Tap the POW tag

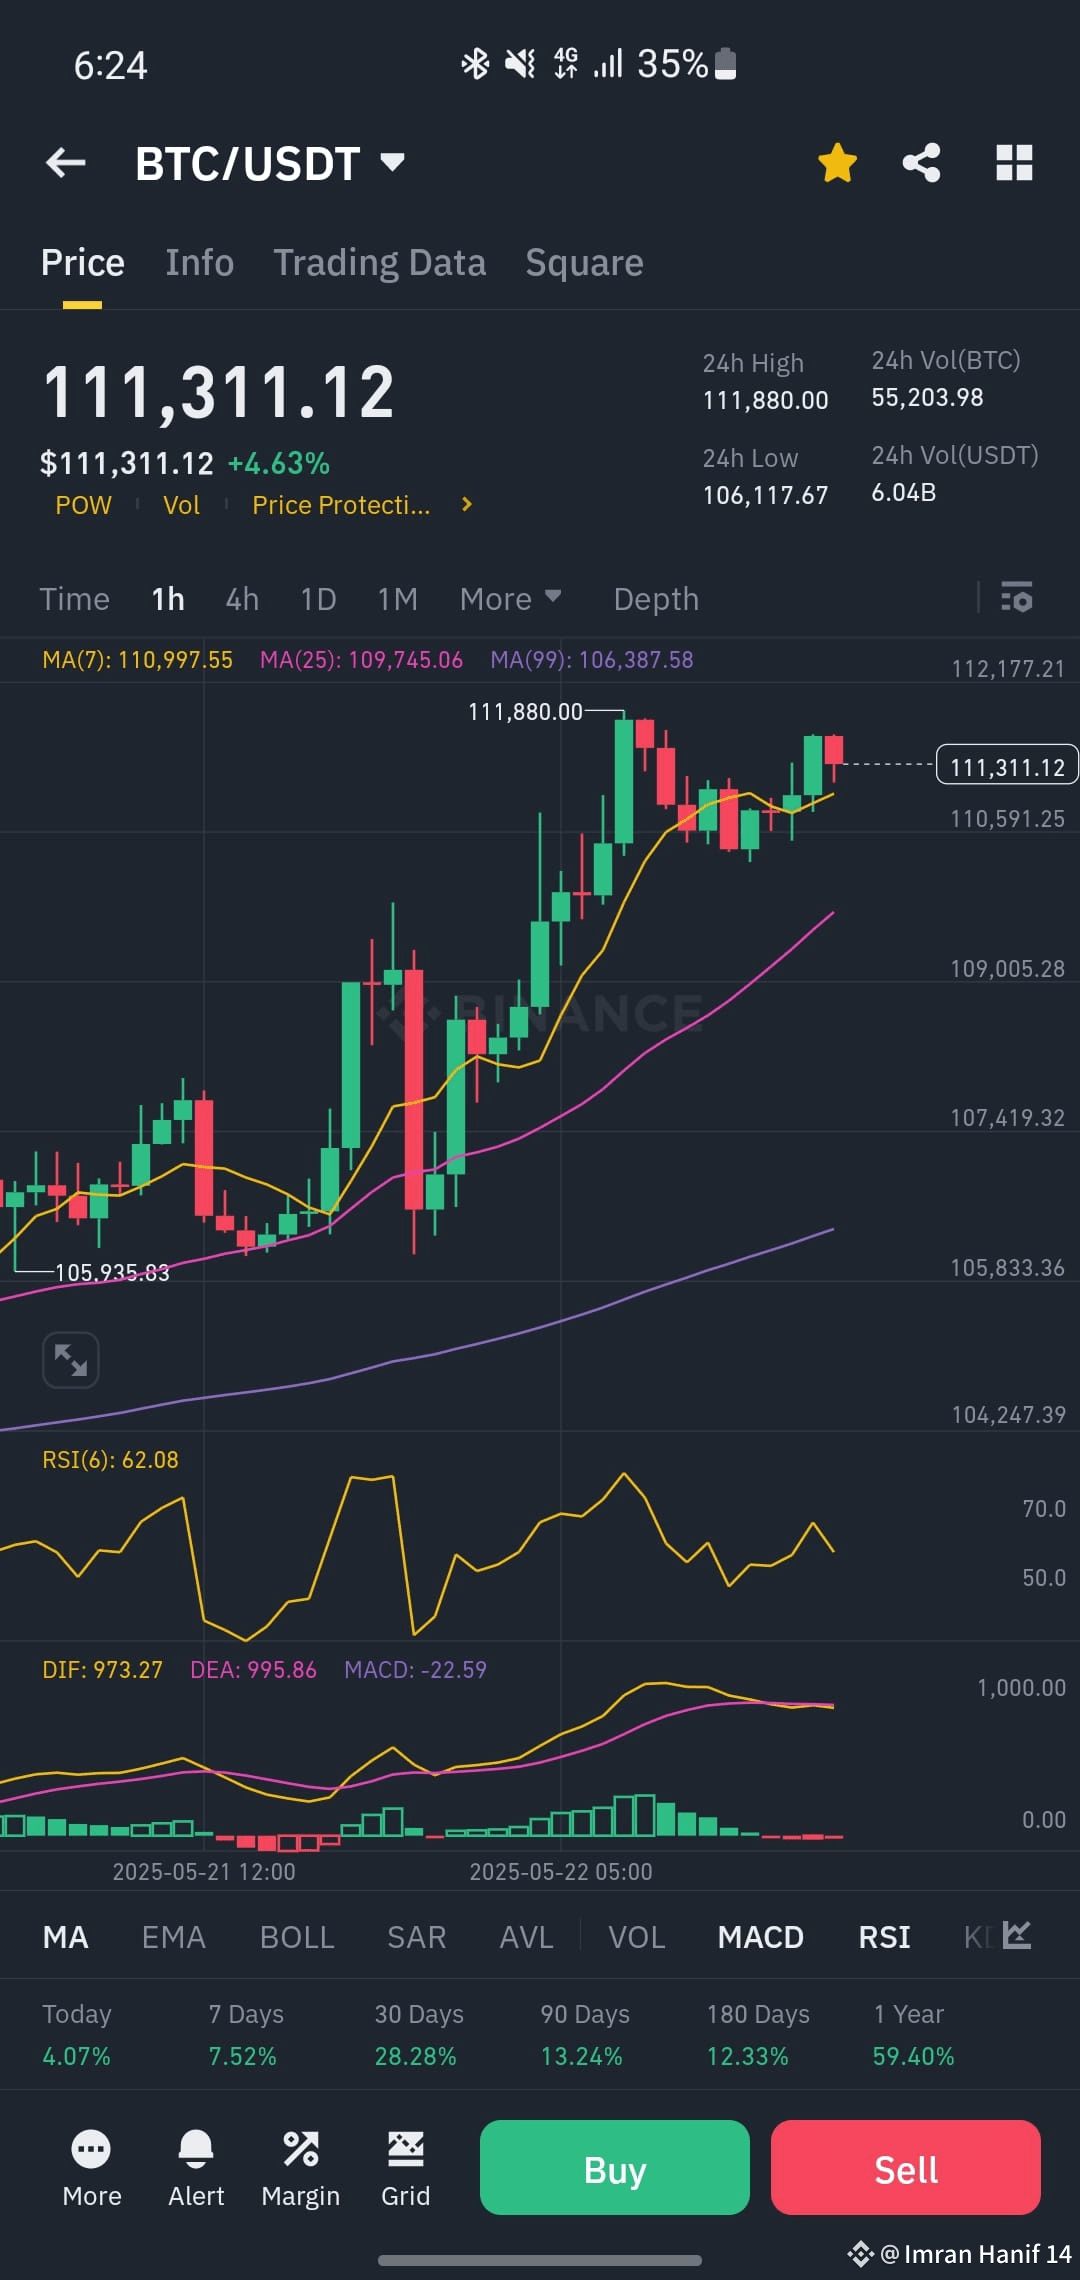(x=84, y=505)
